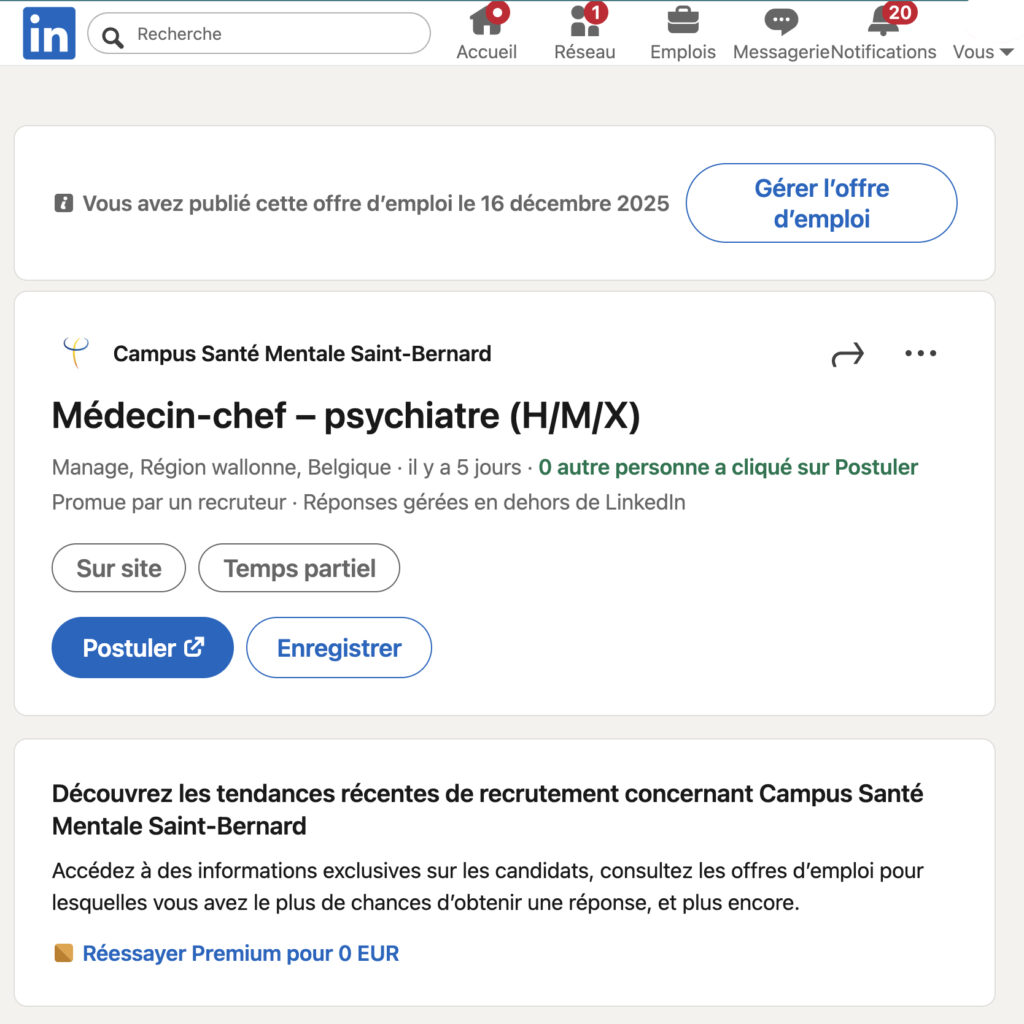Click the search magnifier icon
This screenshot has height=1024, width=1024.
[114, 36]
